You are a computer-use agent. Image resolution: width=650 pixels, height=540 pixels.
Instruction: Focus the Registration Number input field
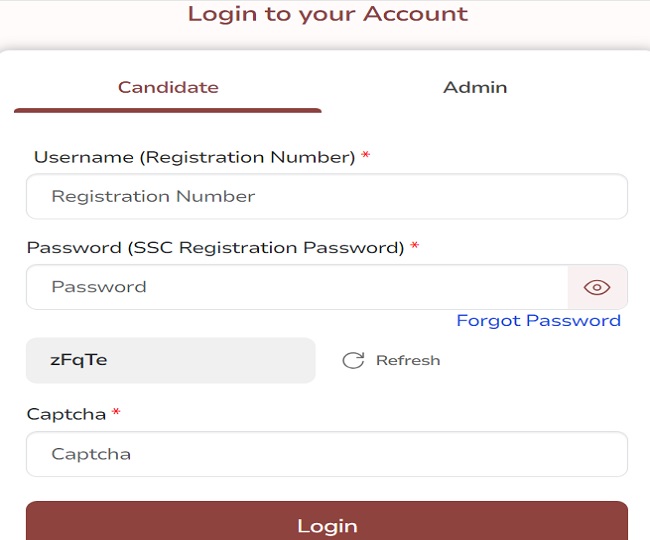(326, 197)
